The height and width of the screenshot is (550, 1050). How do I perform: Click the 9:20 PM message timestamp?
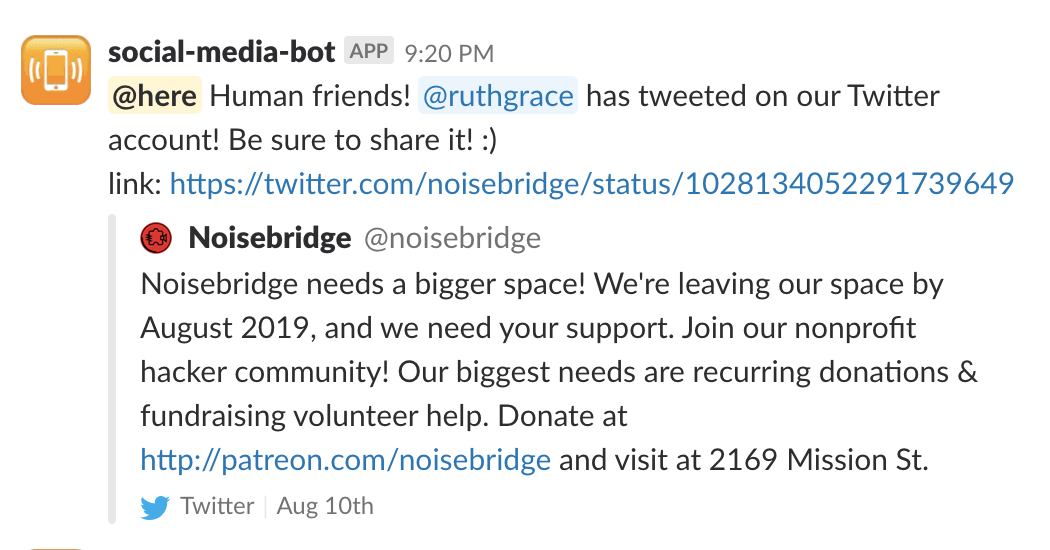(x=449, y=52)
